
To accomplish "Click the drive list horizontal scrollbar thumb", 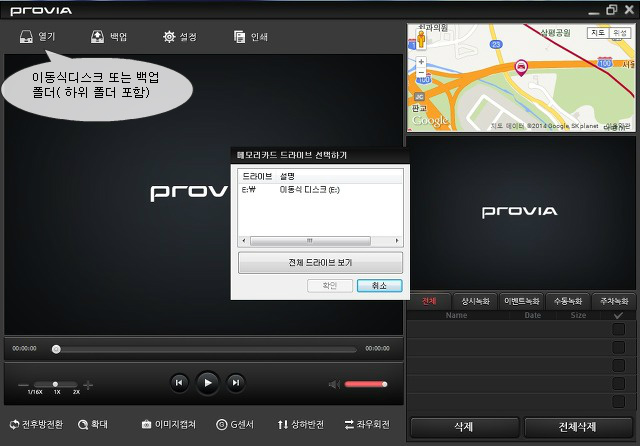I will [310, 241].
